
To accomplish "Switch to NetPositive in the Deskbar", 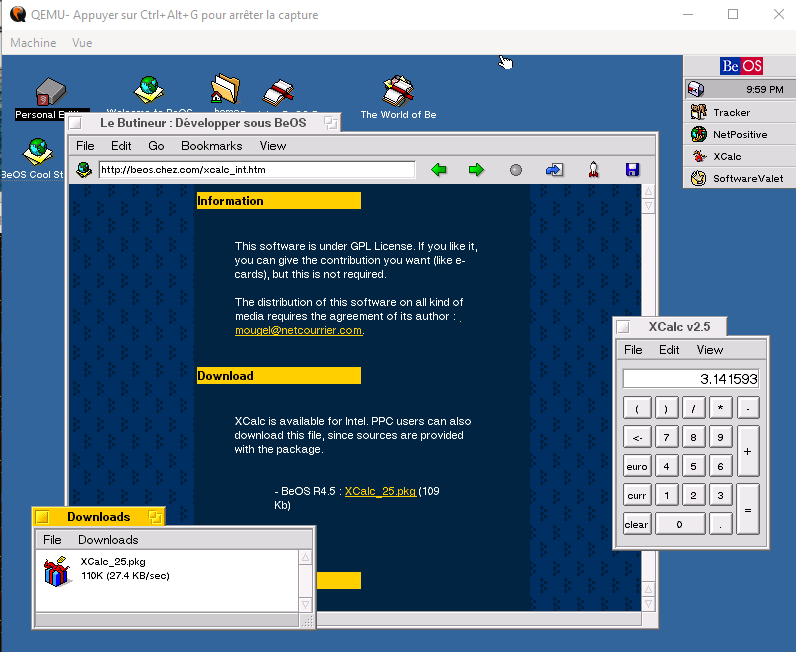I will coord(740,135).
